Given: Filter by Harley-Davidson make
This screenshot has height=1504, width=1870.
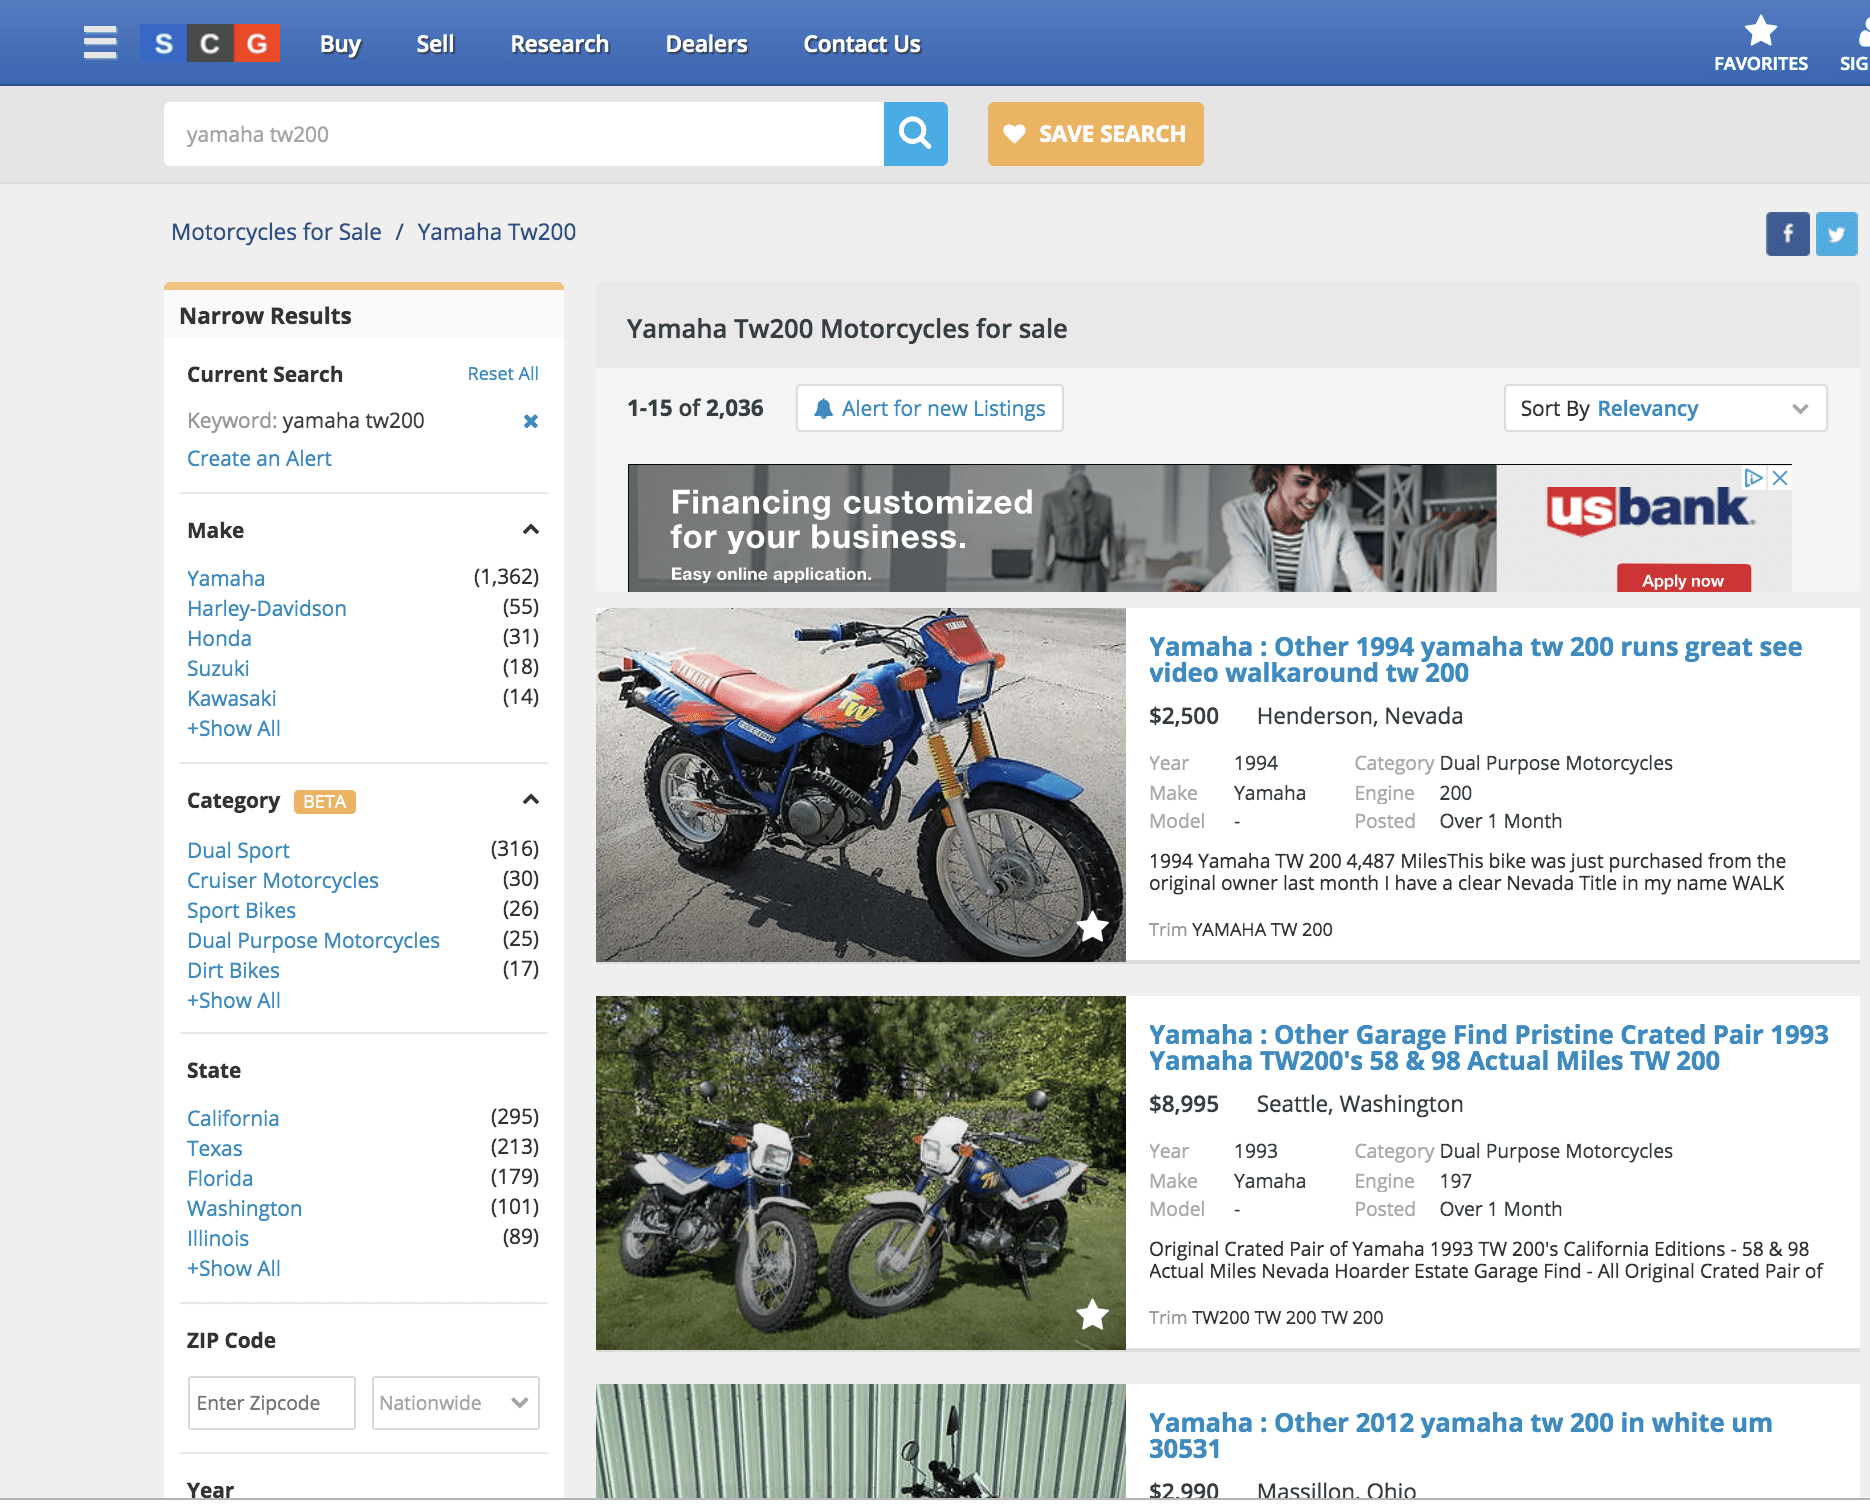Looking at the screenshot, I should pyautogui.click(x=267, y=608).
